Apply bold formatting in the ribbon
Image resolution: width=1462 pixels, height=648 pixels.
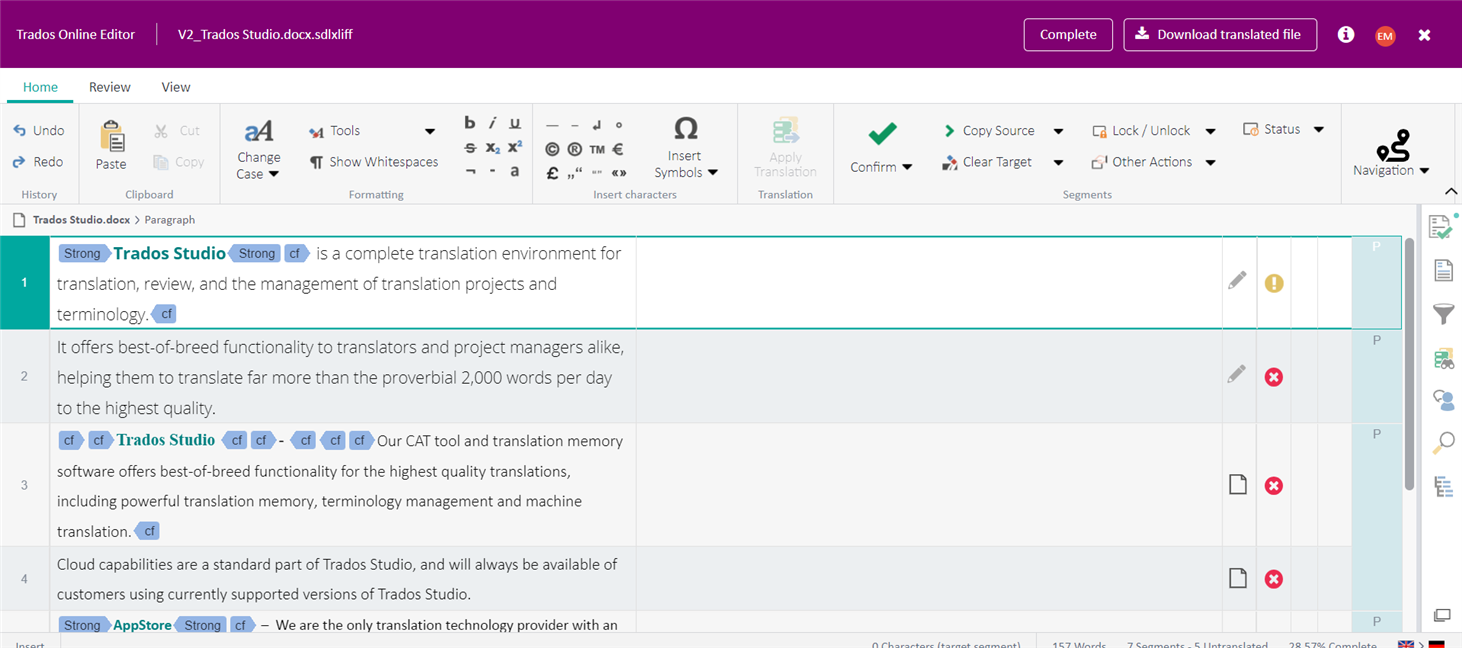point(470,123)
